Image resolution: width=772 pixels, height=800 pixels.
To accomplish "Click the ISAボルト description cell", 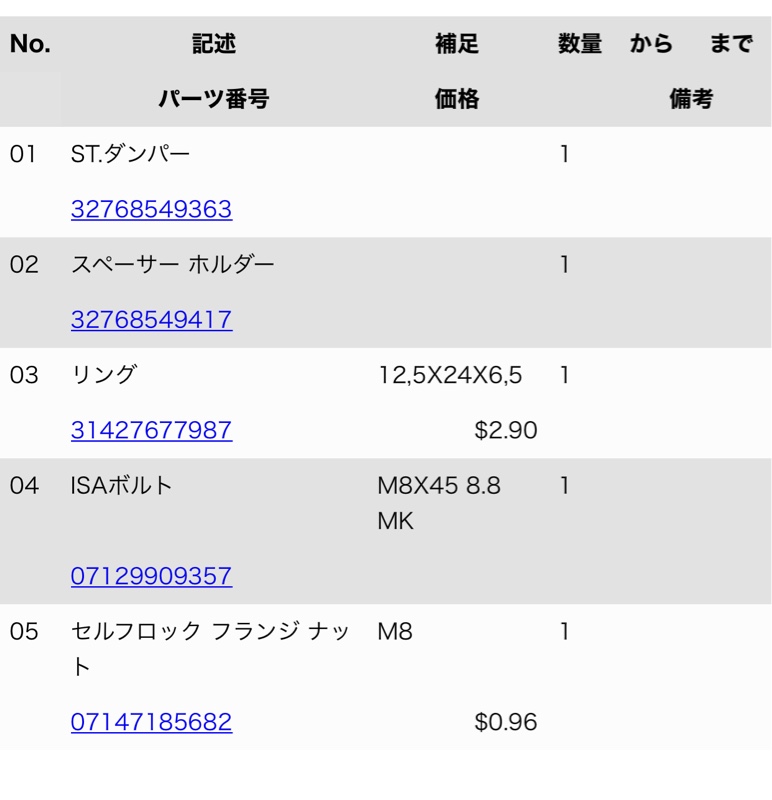I will coord(122,486).
